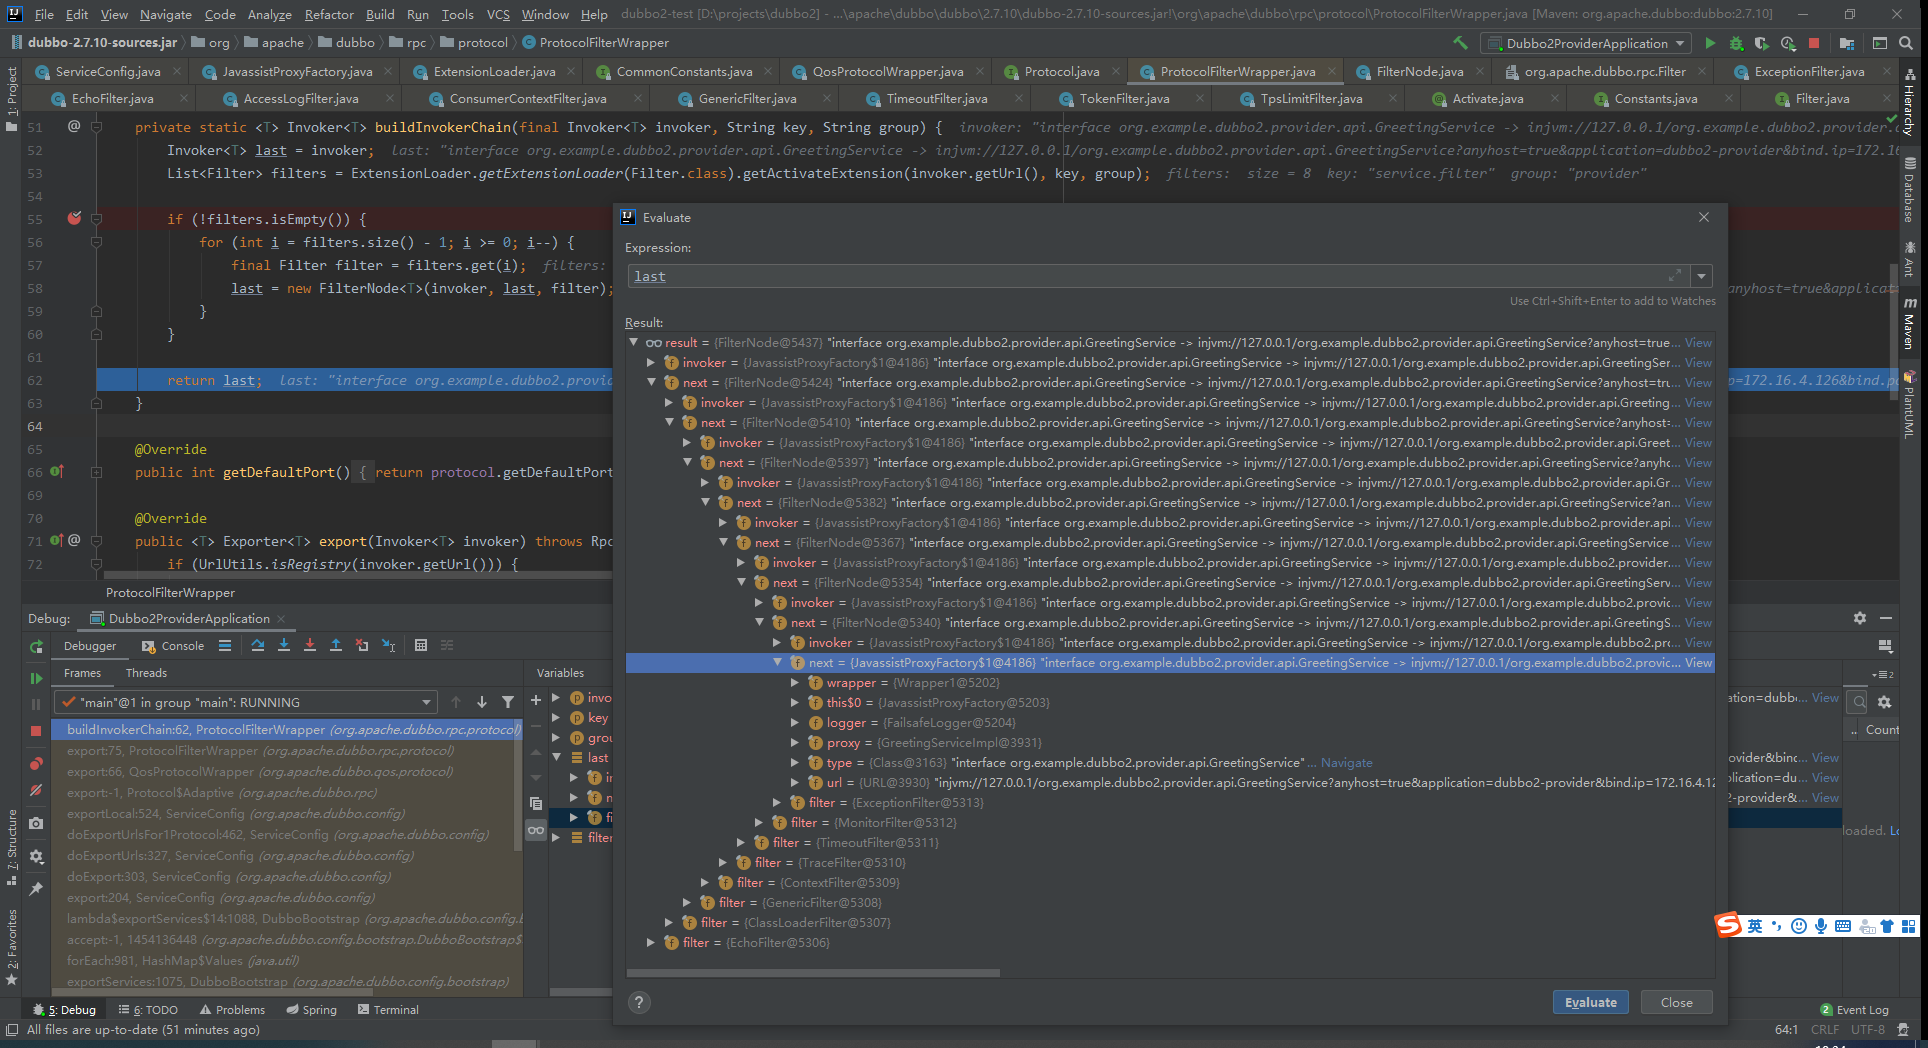The width and height of the screenshot is (1928, 1048).
Task: Show execution point stacked lines icon
Action: click(225, 646)
